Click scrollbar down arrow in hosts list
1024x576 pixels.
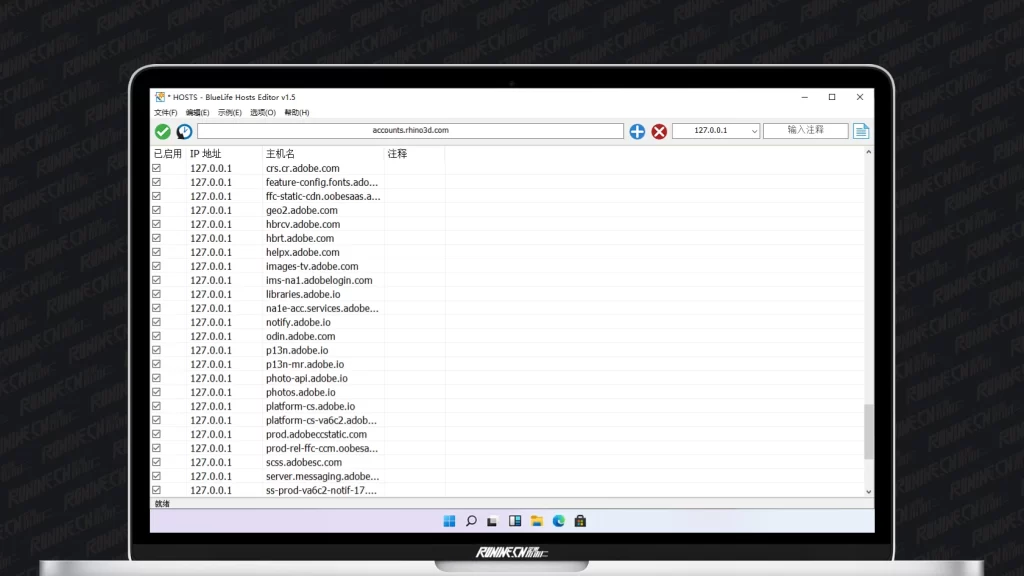click(867, 491)
